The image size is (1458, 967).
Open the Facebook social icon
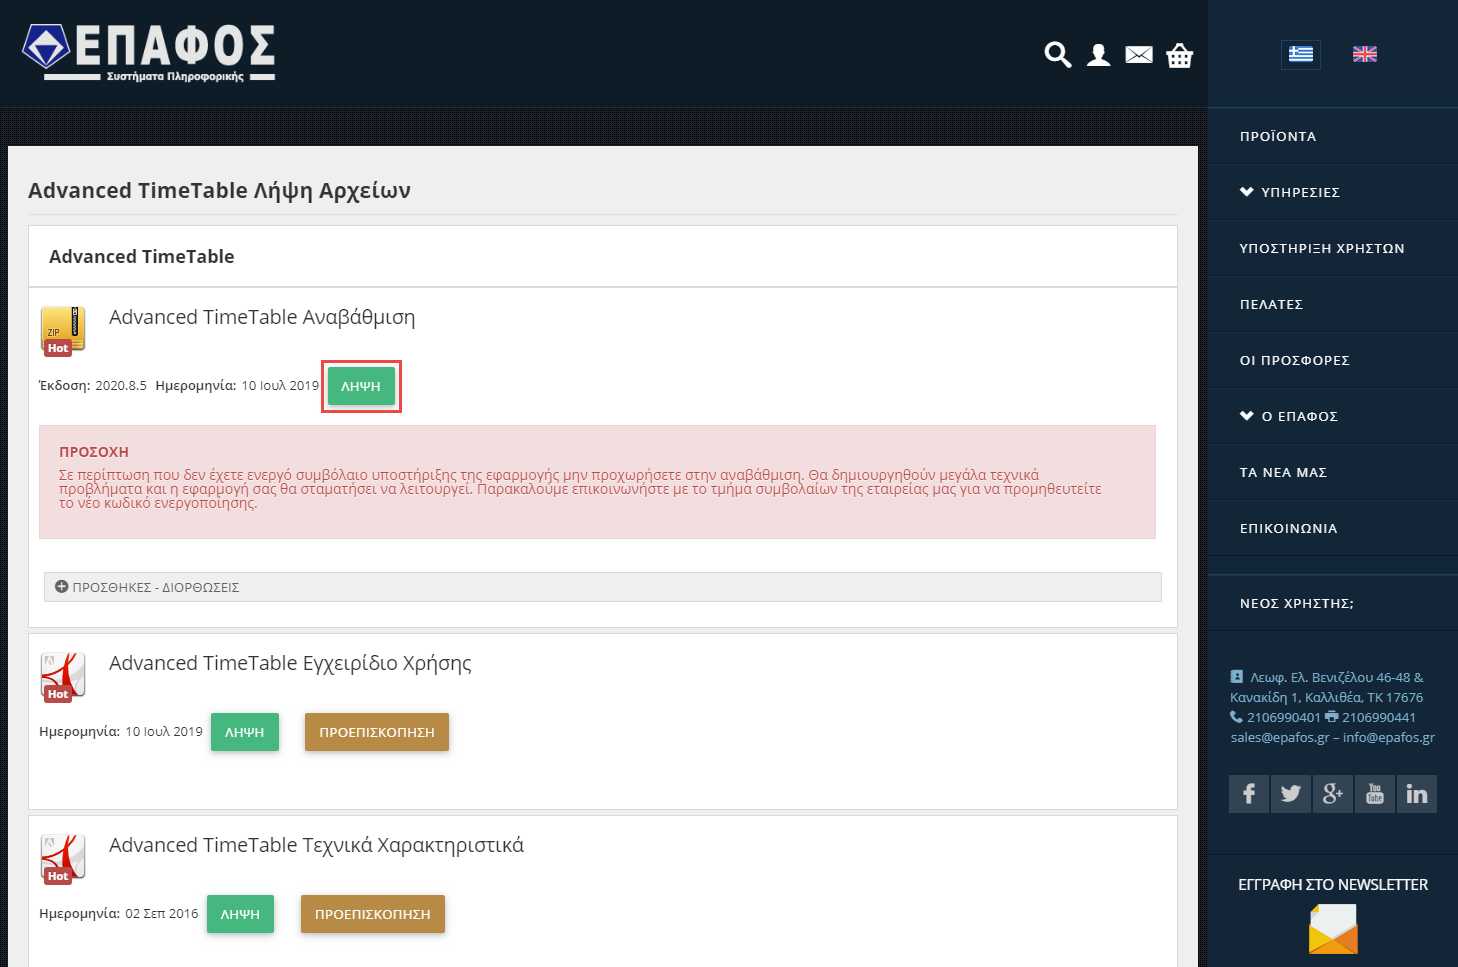click(1248, 794)
